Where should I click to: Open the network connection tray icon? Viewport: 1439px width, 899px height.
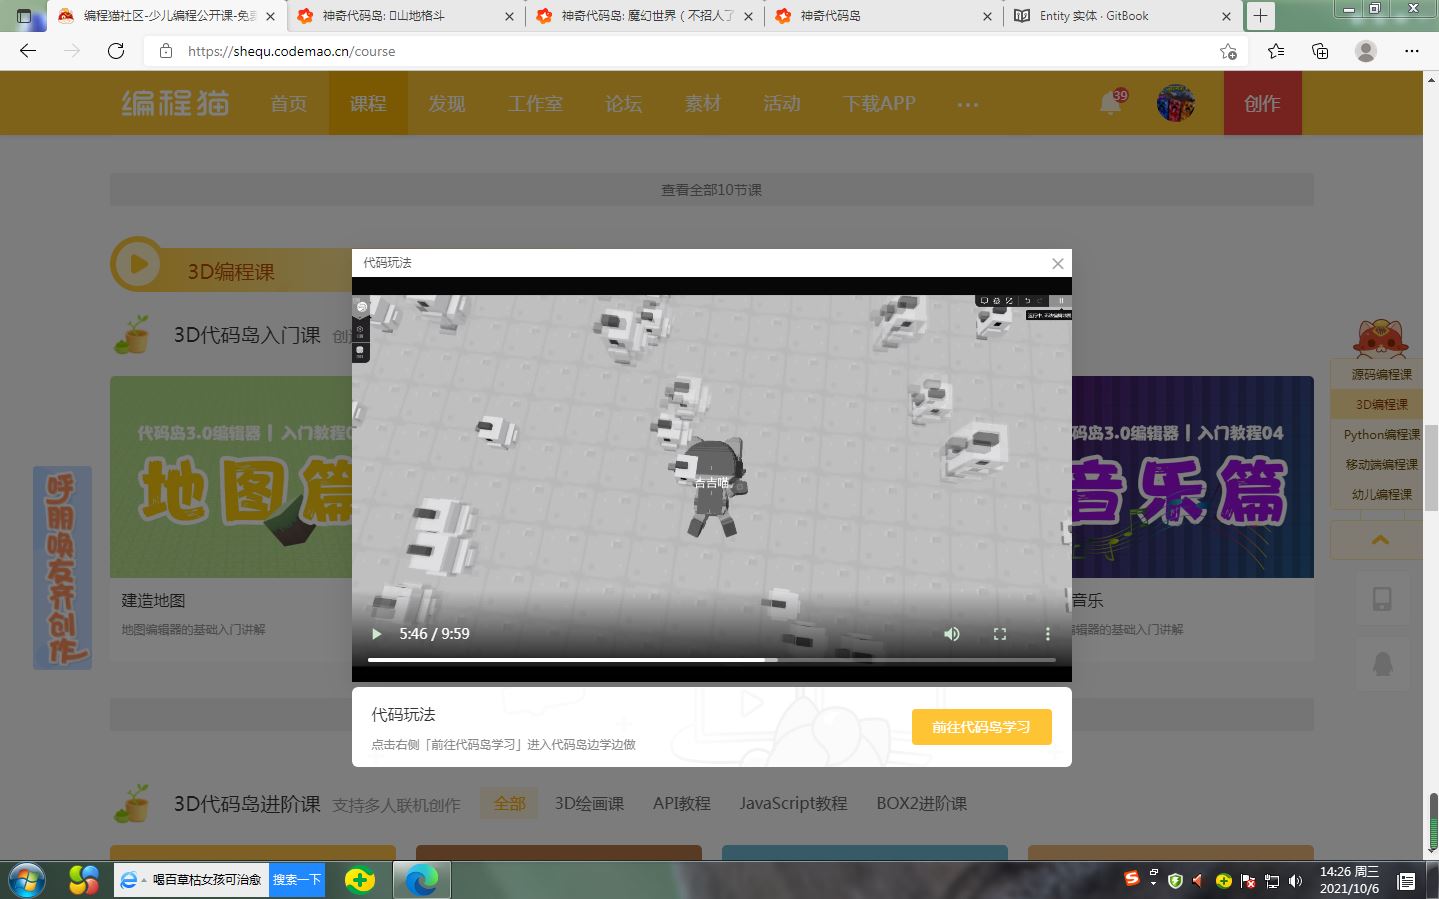pyautogui.click(x=1272, y=881)
